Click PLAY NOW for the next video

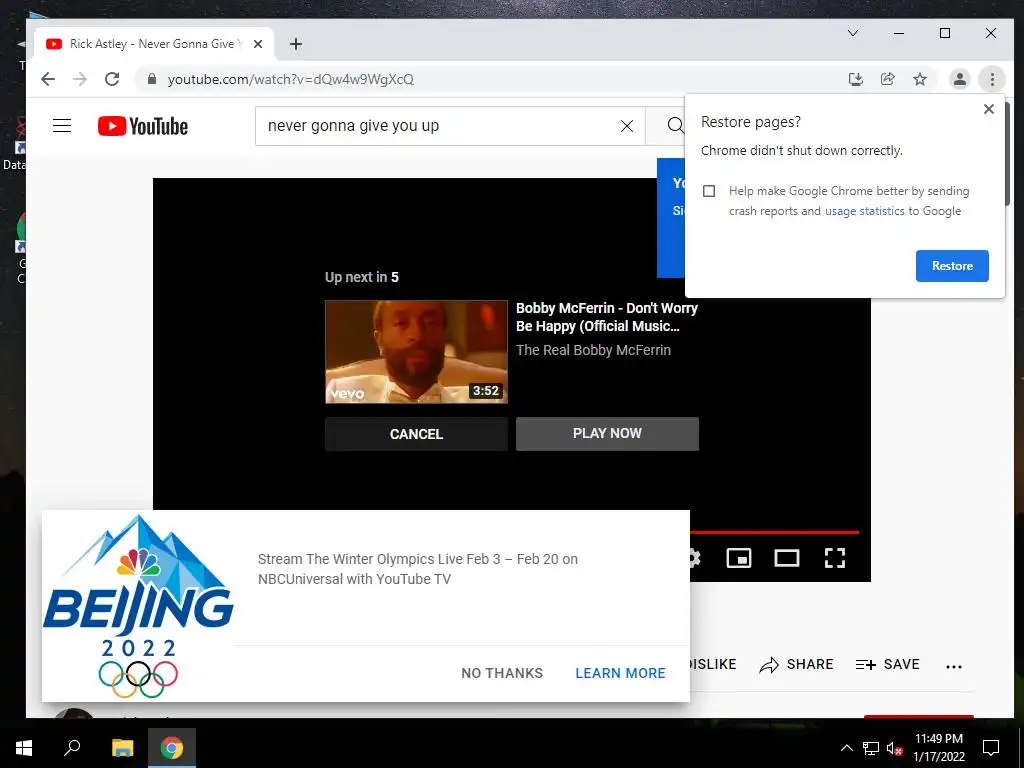tap(607, 434)
